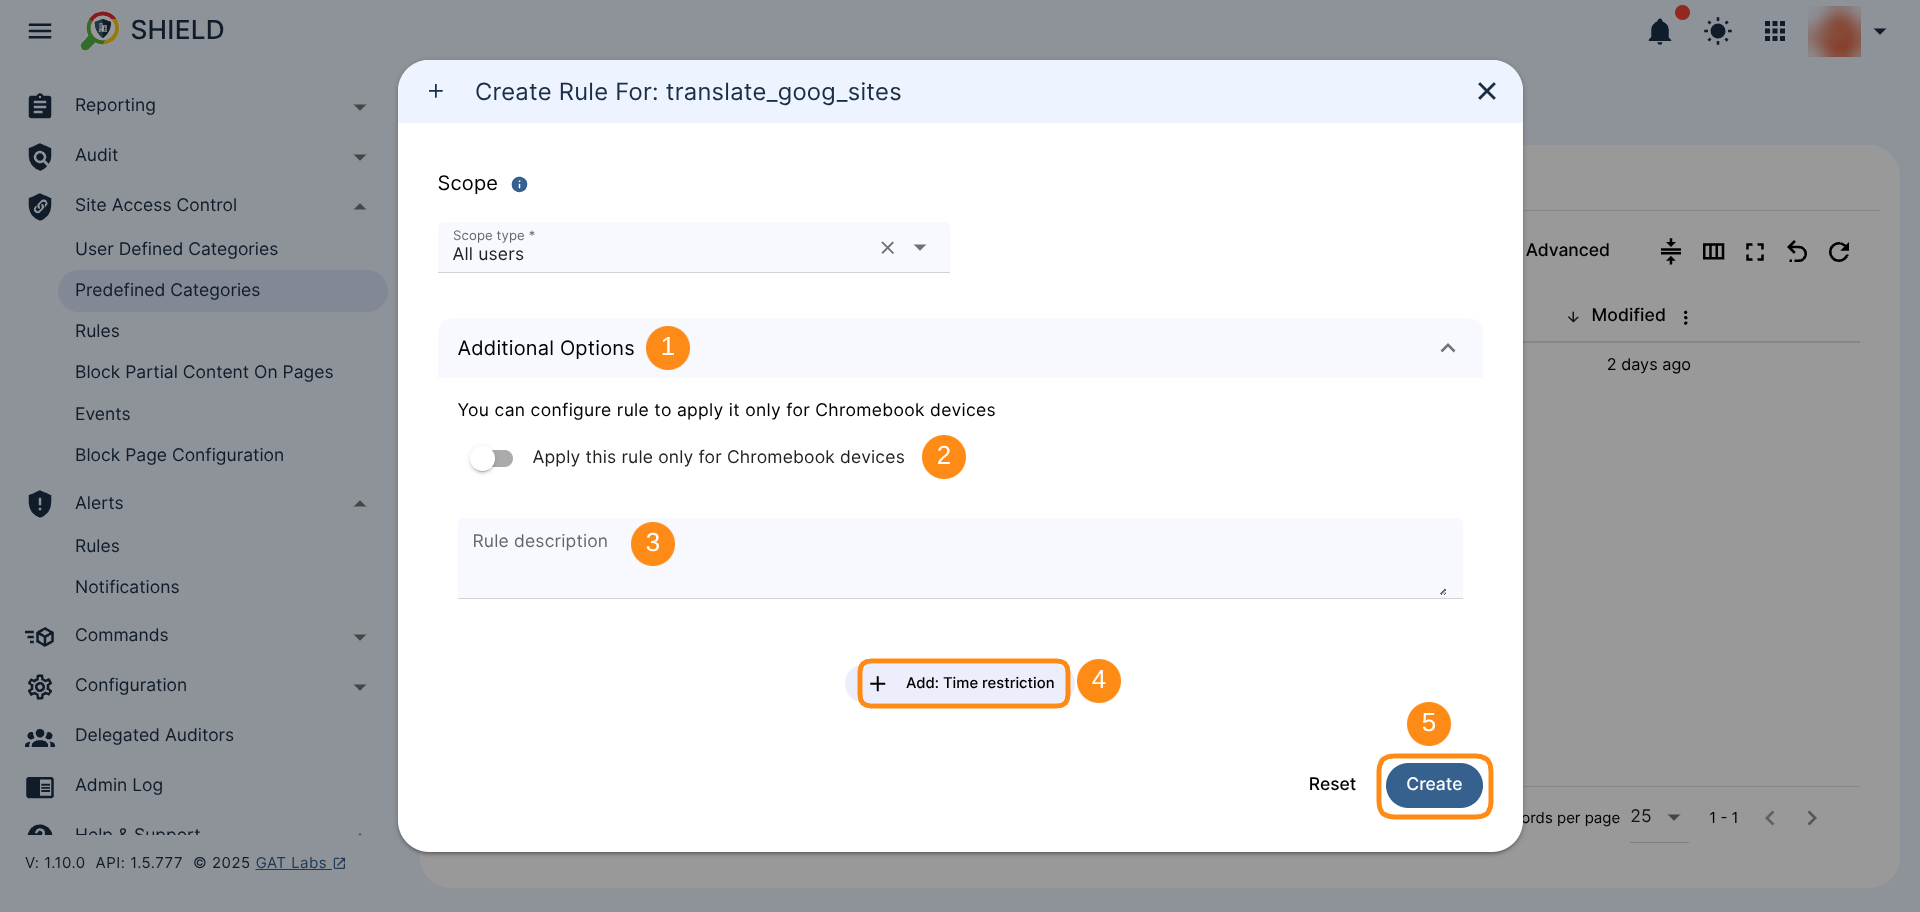Image resolution: width=1920 pixels, height=912 pixels.
Task: Click the Site Access Control shield icon
Action: pos(40,206)
